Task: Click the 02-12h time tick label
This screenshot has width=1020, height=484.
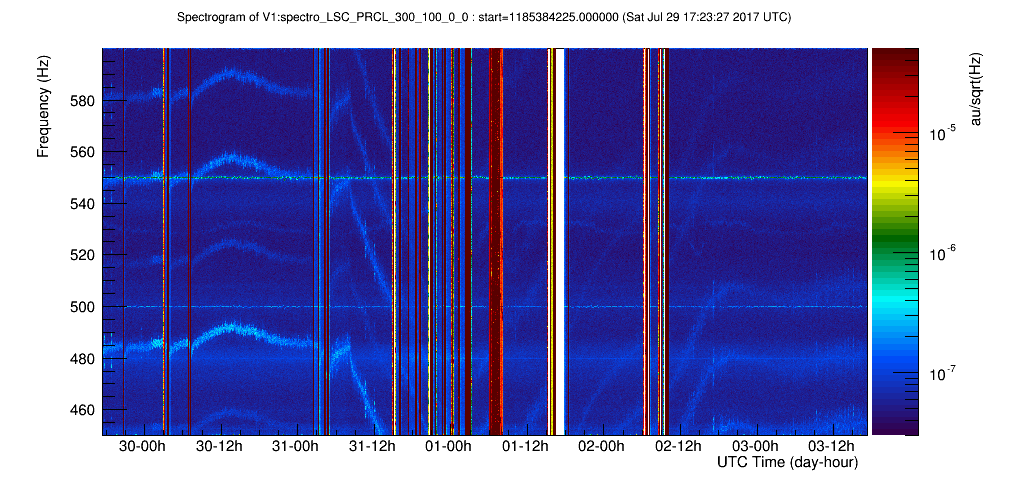Action: coord(678,446)
